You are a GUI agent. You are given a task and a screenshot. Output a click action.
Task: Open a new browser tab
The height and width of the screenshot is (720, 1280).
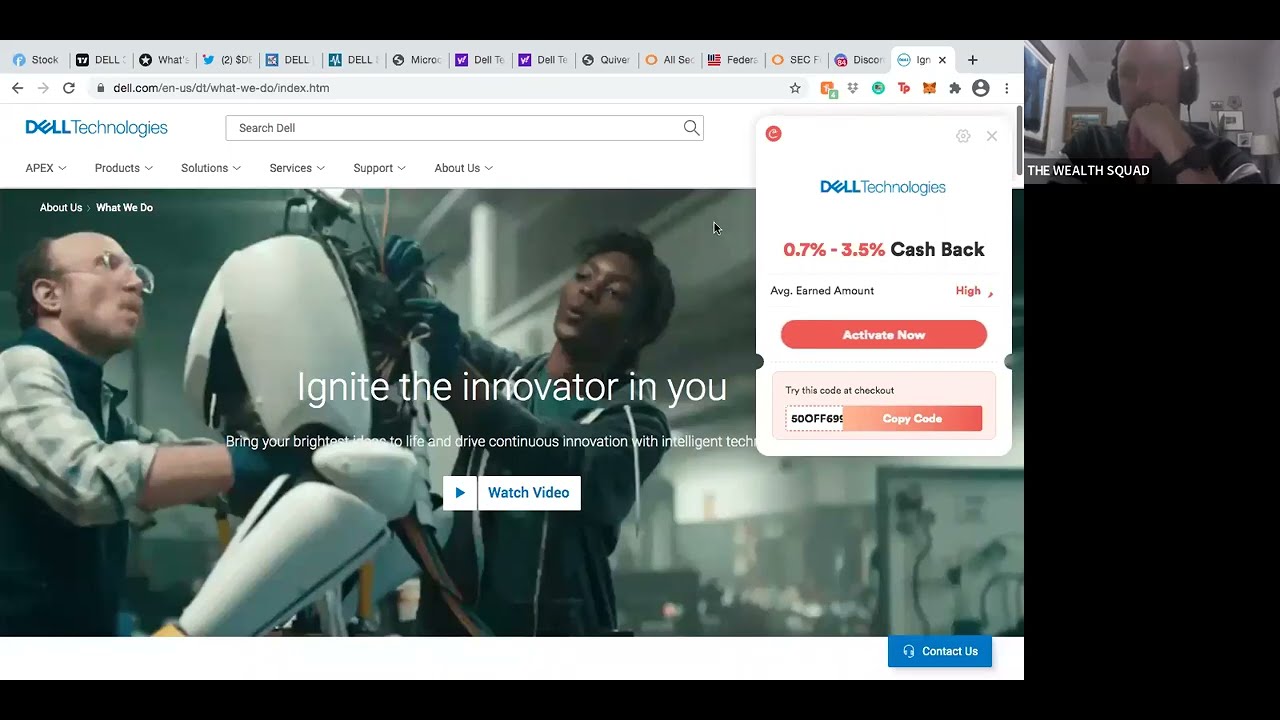[x=972, y=60]
